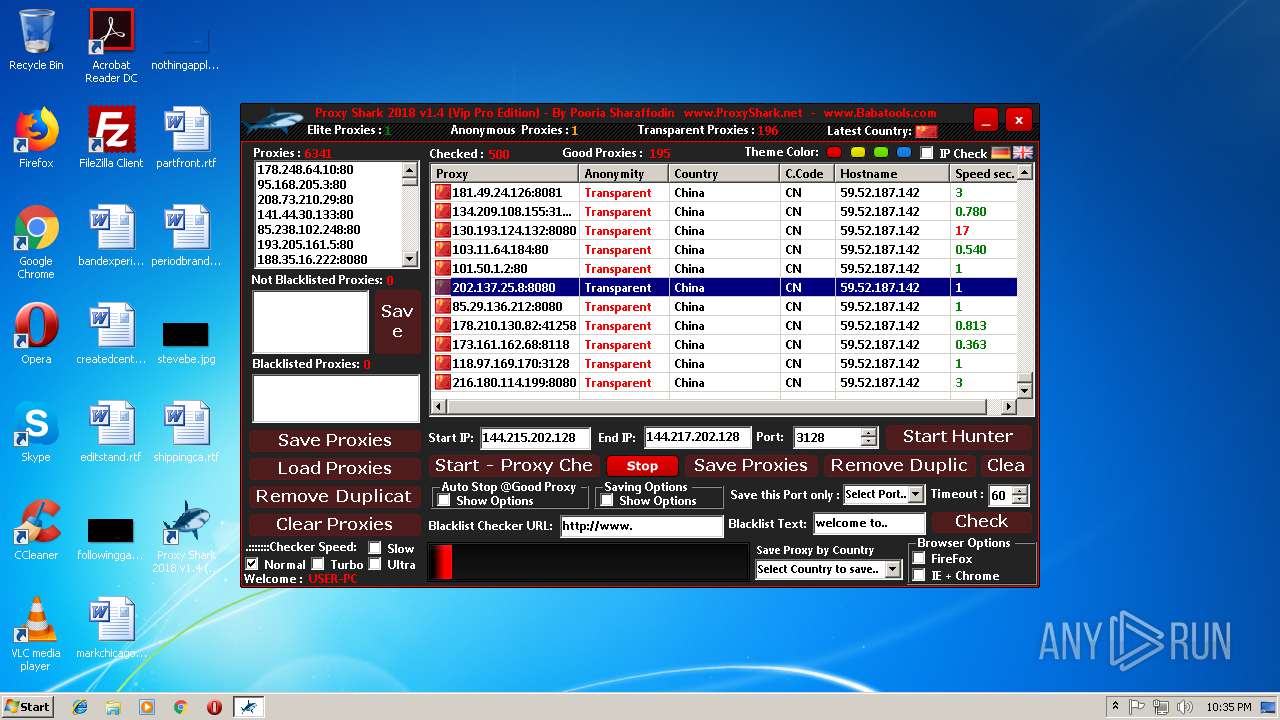Click the Save Proxies button above Load Proxies
The image size is (1280, 720).
point(335,440)
